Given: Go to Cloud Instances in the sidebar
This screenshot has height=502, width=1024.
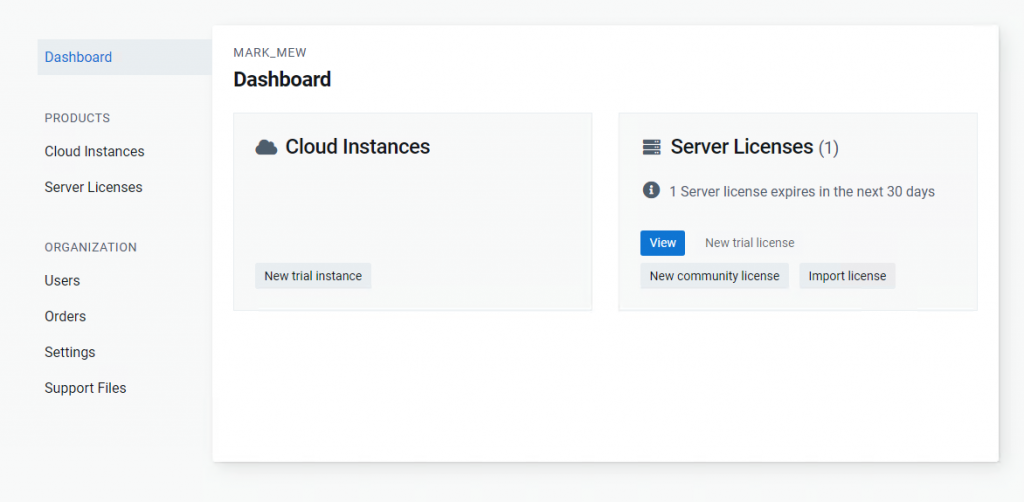Looking at the screenshot, I should (x=94, y=152).
